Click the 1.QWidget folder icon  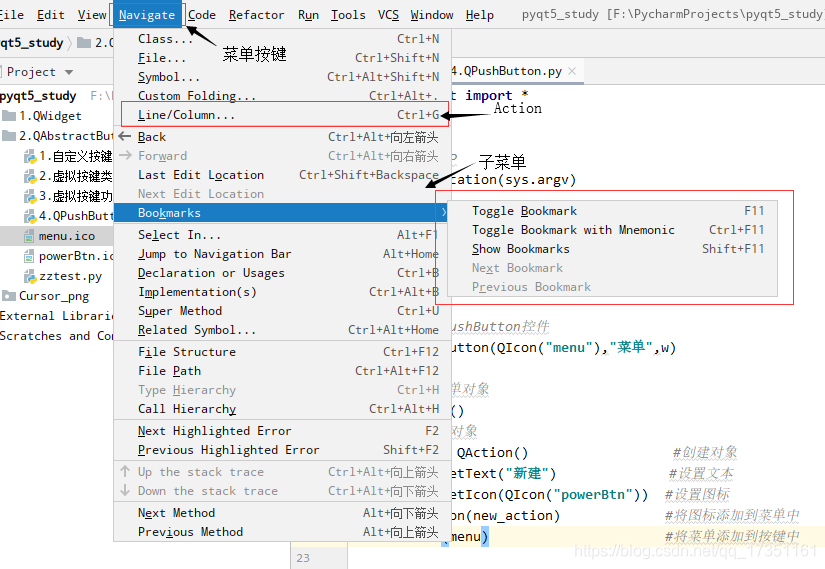(x=9, y=116)
